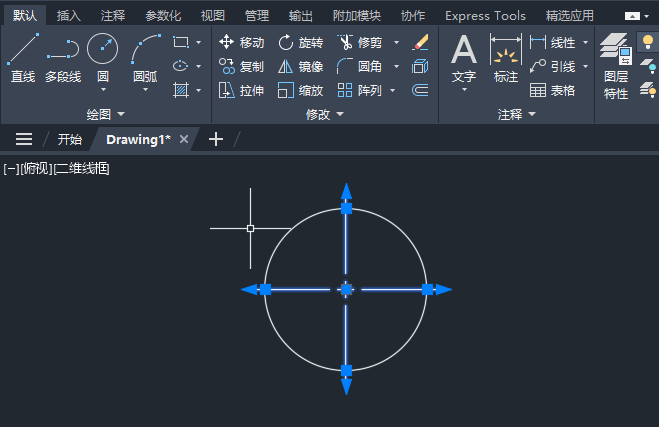Screen dimensions: 659x427
Task: Switch to the 插入 ribbon tab
Action: pos(69,16)
